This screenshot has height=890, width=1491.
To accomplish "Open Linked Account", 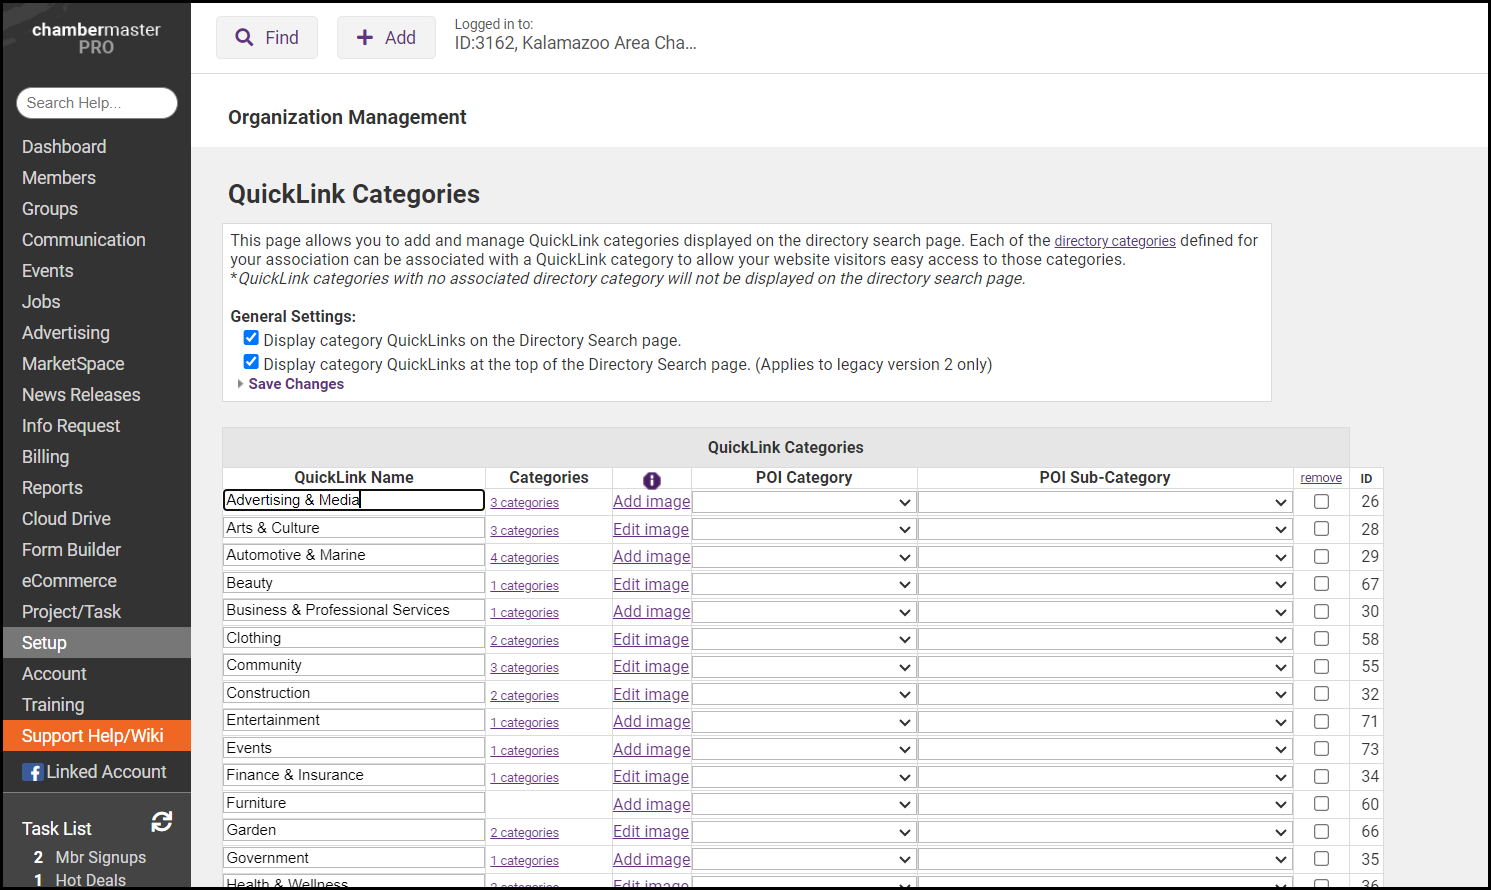I will pos(106,772).
